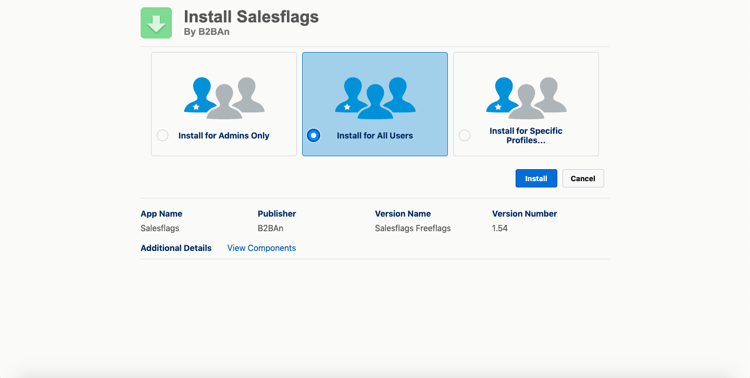Select the Install for Specific Profiles radio button

coord(464,135)
